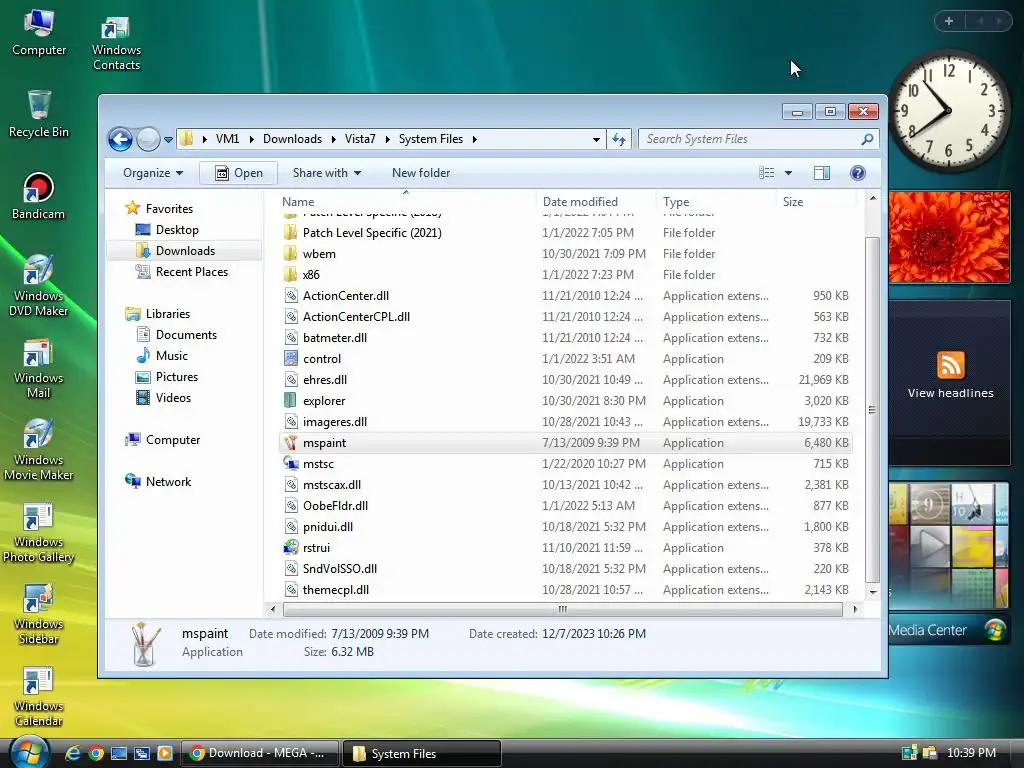Open the recent pages dropdown arrow
The image size is (1024, 768).
coord(168,140)
